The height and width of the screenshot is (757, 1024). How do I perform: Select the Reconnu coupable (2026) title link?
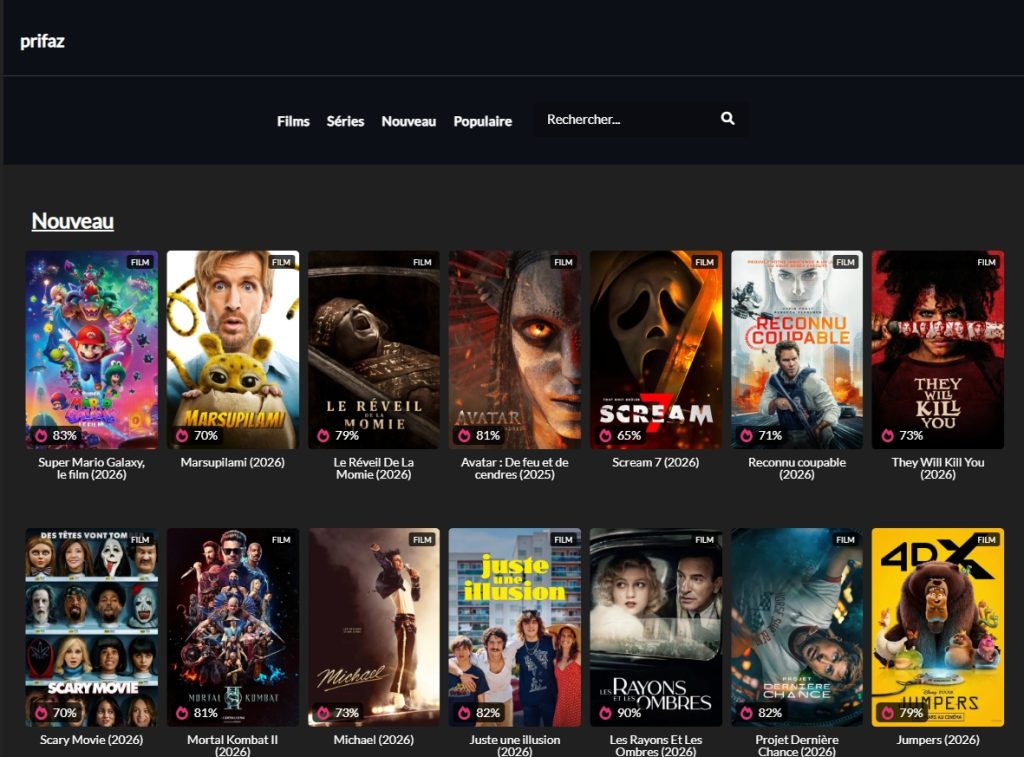coord(797,468)
